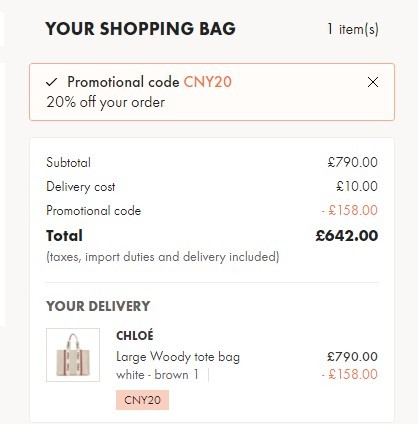Click the CNY20 tag under the product
The height and width of the screenshot is (424, 418).
(x=142, y=400)
